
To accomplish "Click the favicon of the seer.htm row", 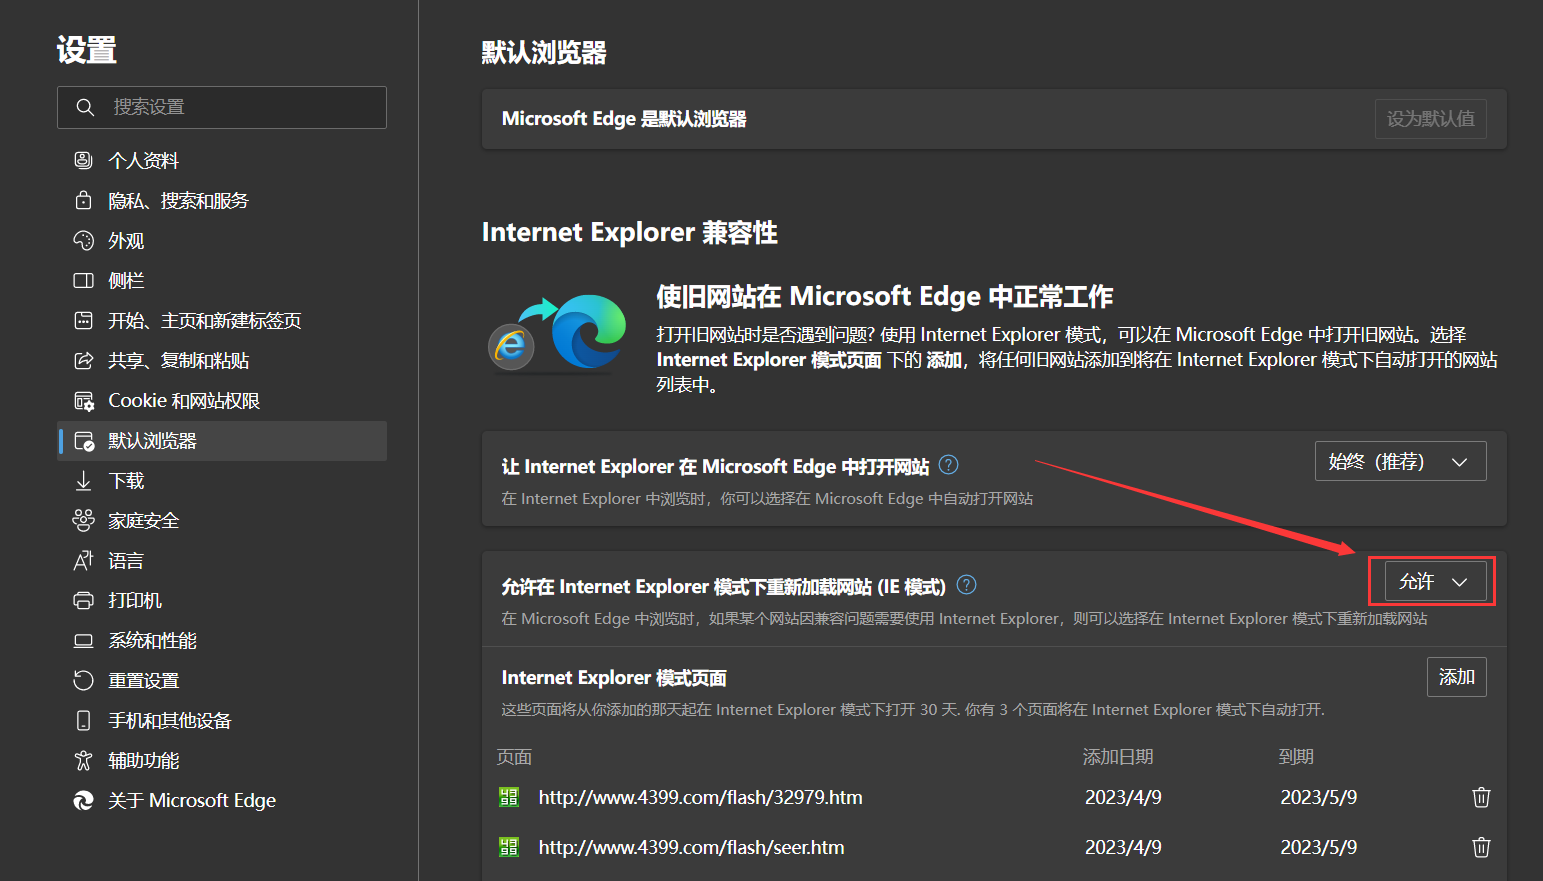I will pos(509,847).
